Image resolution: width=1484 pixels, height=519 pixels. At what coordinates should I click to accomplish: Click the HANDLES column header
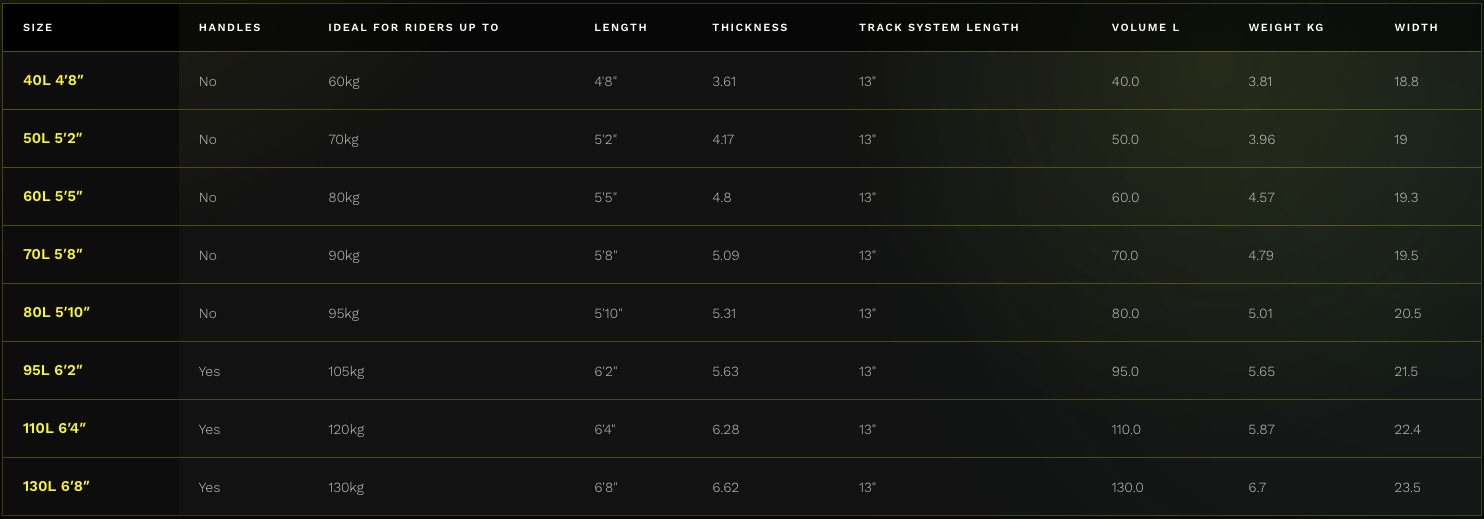[x=230, y=28]
